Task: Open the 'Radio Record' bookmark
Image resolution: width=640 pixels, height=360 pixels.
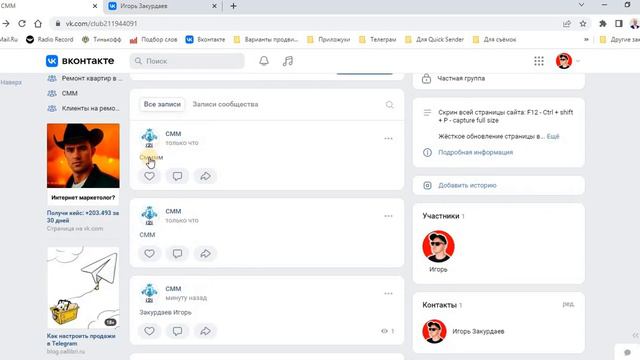Action: (x=50, y=40)
